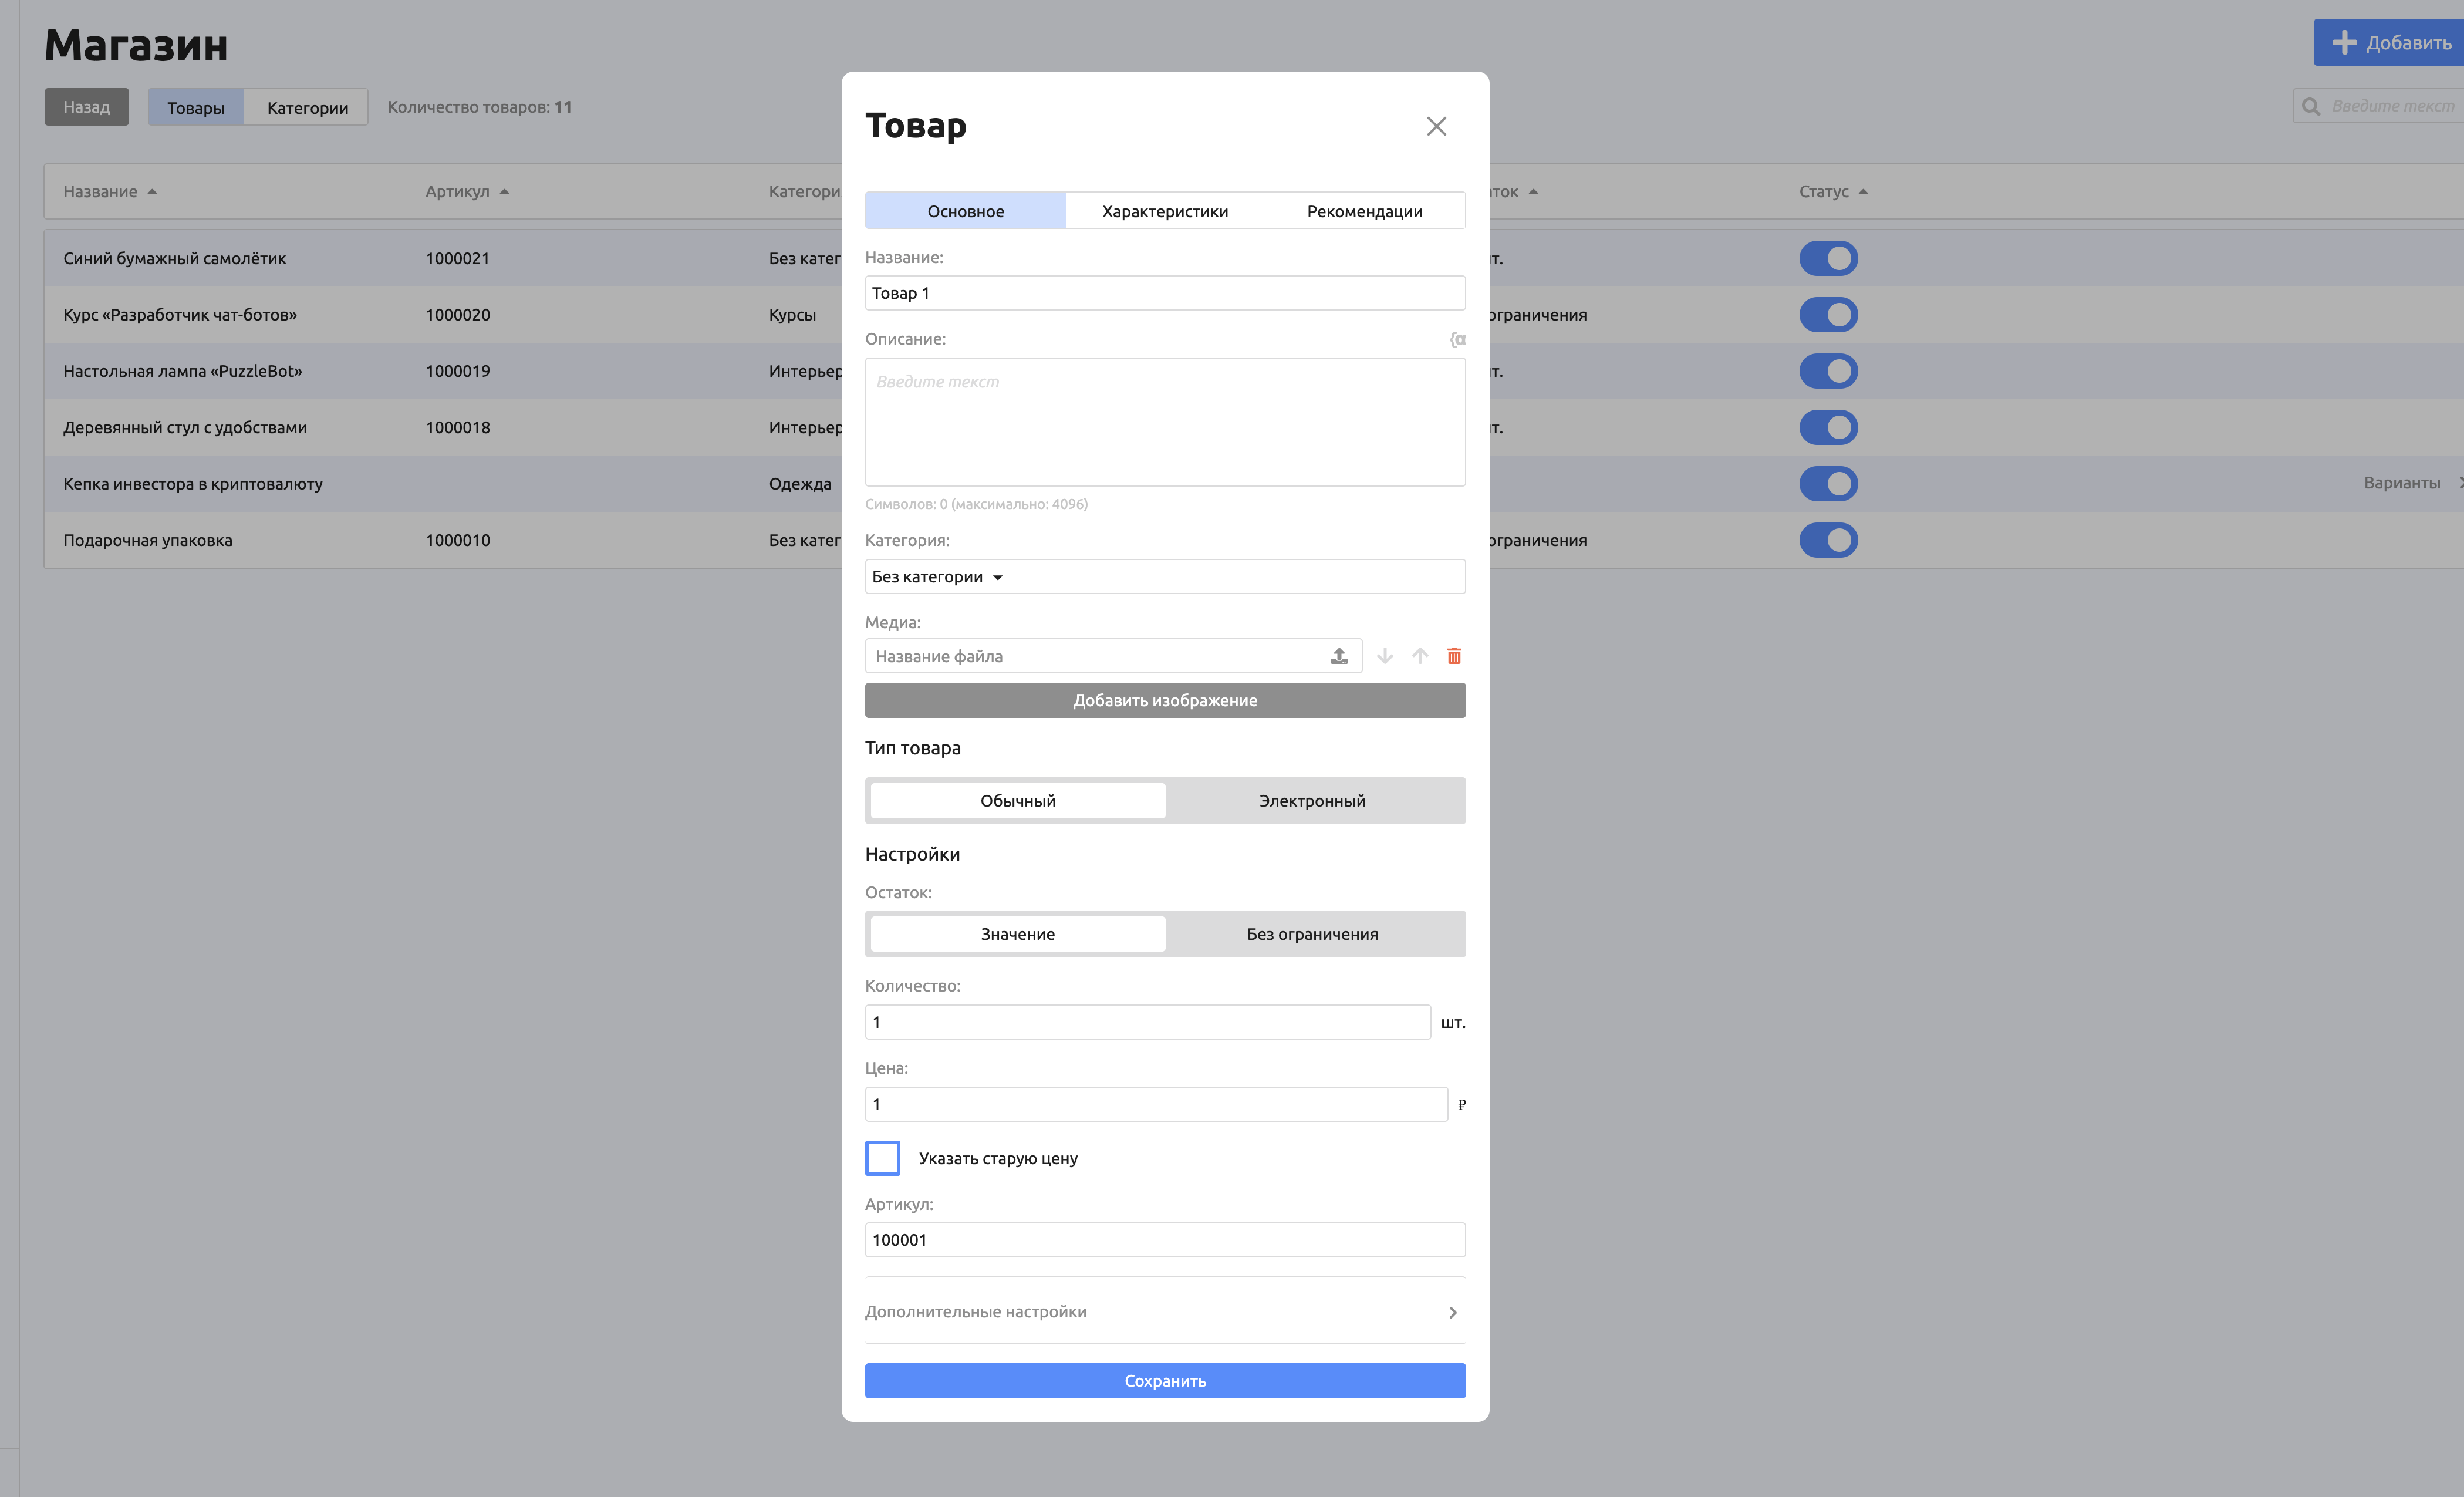This screenshot has width=2464, height=1497.
Task: Toggle status of Деревянный стул с удобствами
Action: pos(1828,428)
